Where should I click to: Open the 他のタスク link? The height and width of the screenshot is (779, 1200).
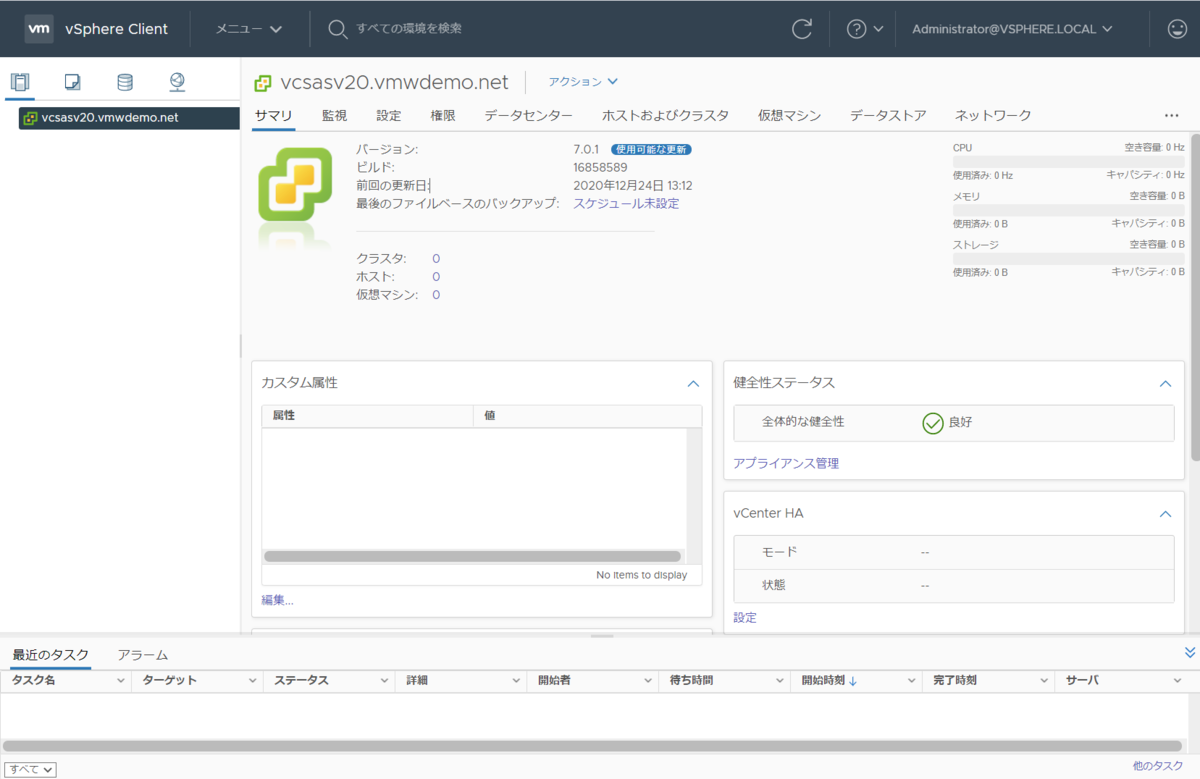[1158, 766]
